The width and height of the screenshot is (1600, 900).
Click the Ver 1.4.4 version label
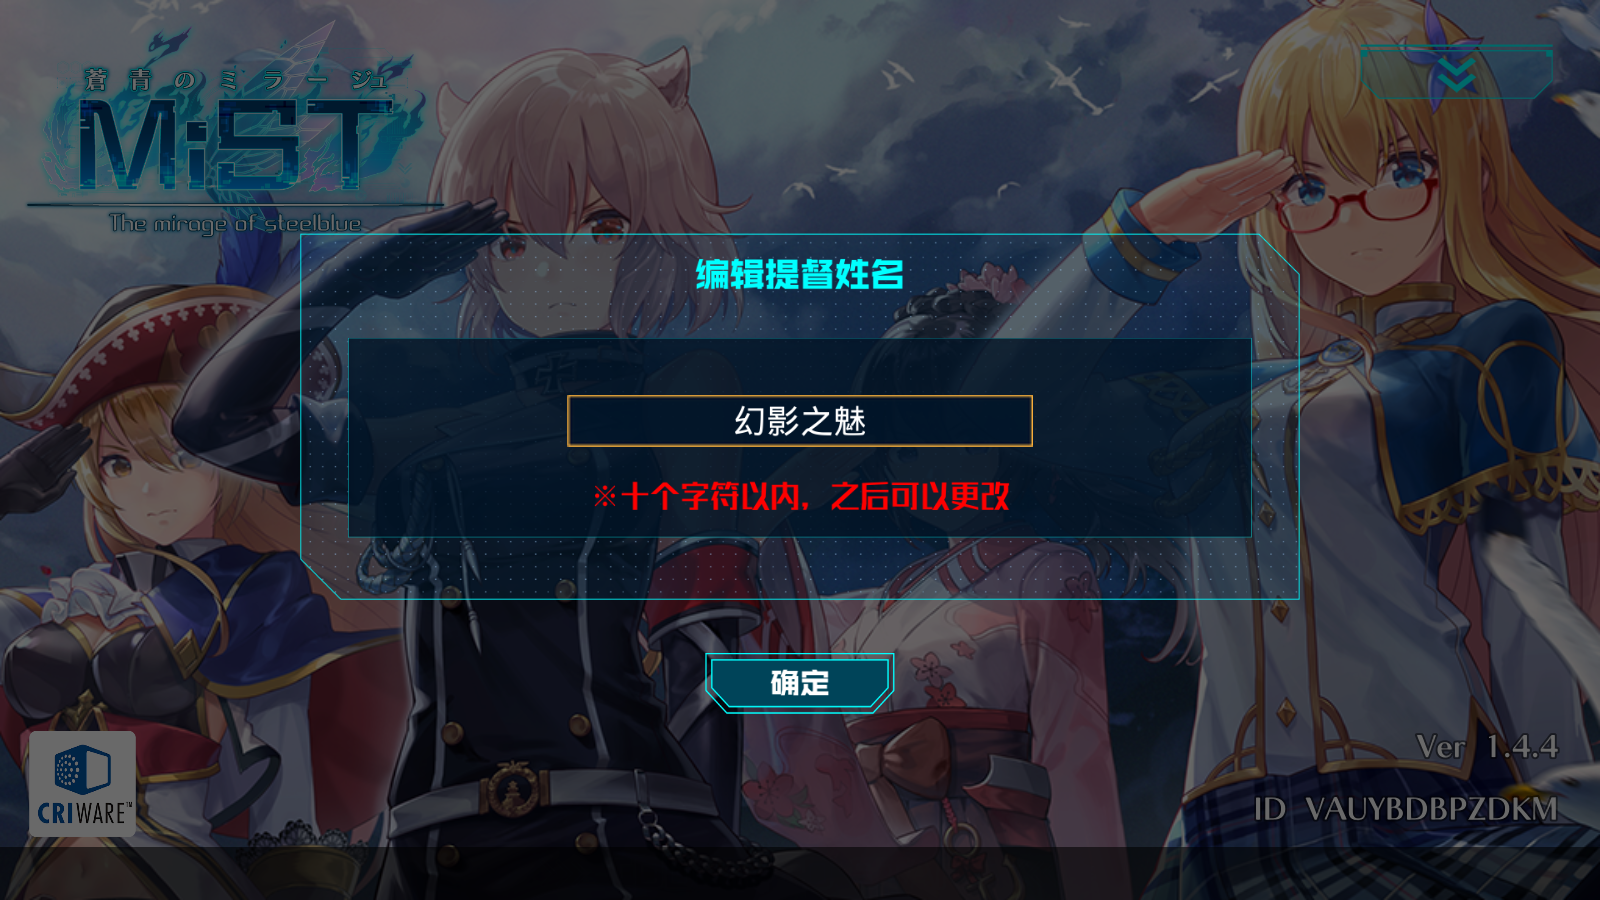pyautogui.click(x=1487, y=746)
